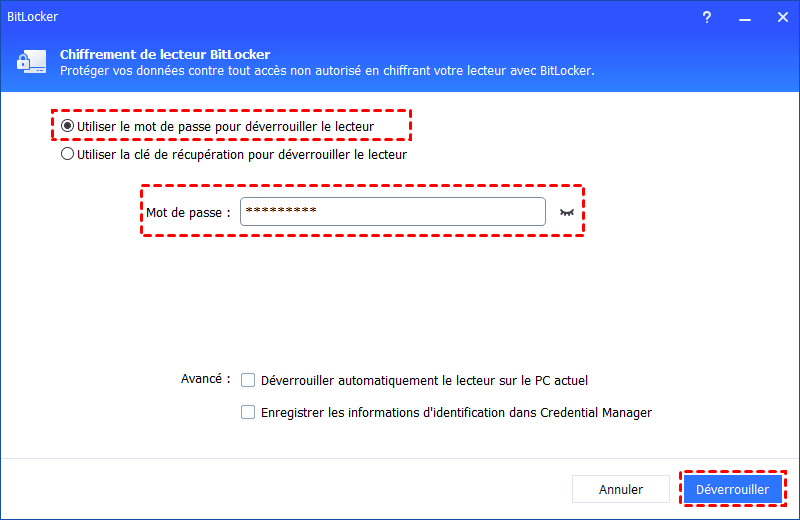Click the 'Mot de passe :' label
Image resolution: width=800 pixels, height=520 pixels.
coord(188,212)
